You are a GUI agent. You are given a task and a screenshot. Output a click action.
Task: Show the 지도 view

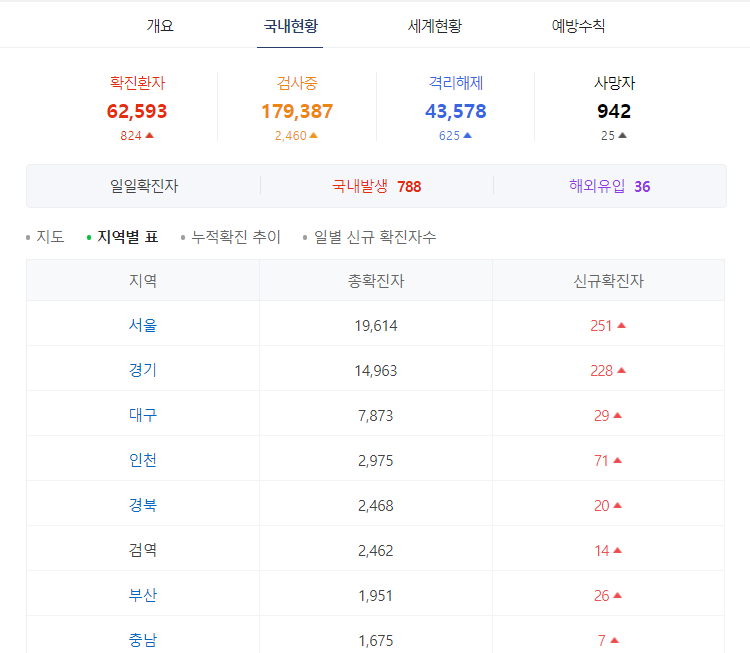click(50, 237)
